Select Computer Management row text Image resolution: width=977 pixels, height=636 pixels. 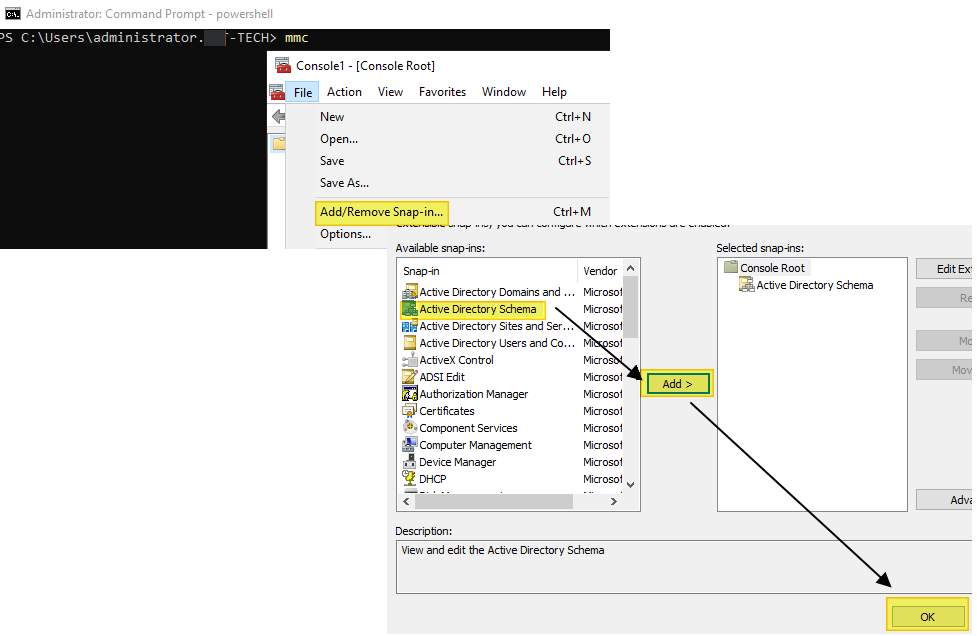(475, 445)
